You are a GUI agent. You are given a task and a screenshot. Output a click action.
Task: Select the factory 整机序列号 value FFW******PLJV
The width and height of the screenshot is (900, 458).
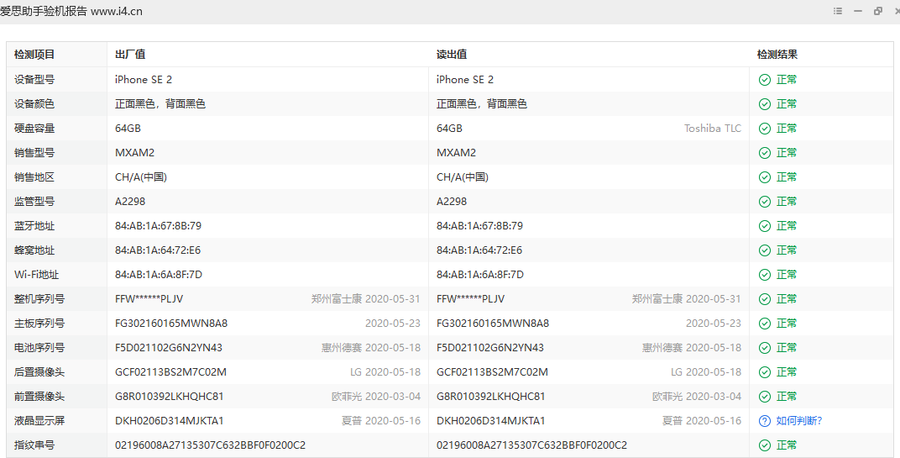pos(149,299)
